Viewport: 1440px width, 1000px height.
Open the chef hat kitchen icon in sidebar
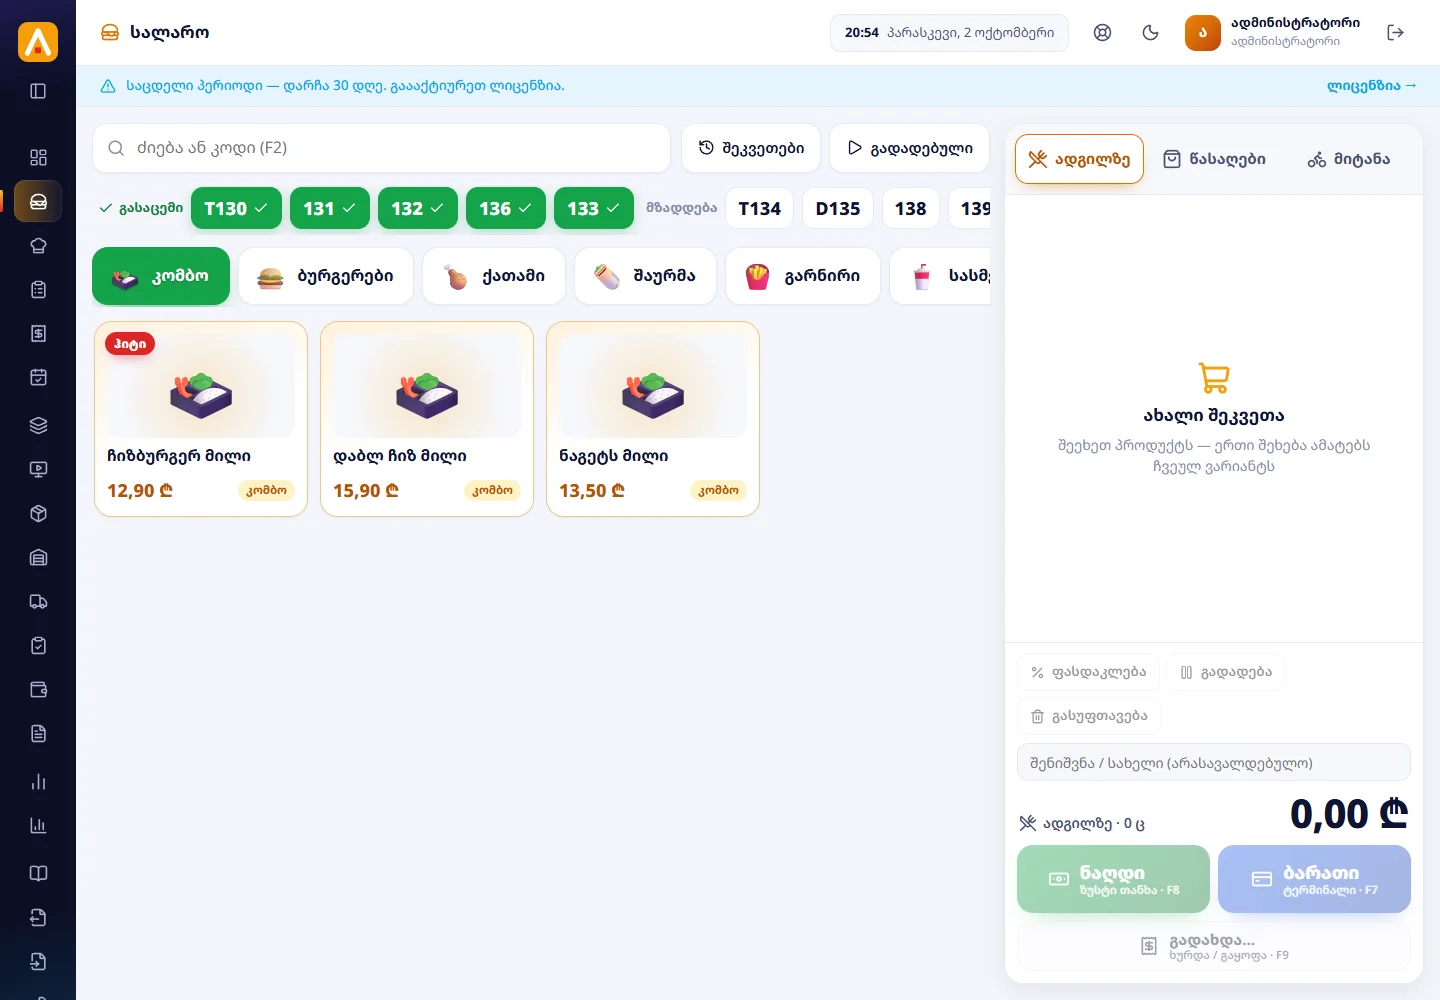point(38,245)
